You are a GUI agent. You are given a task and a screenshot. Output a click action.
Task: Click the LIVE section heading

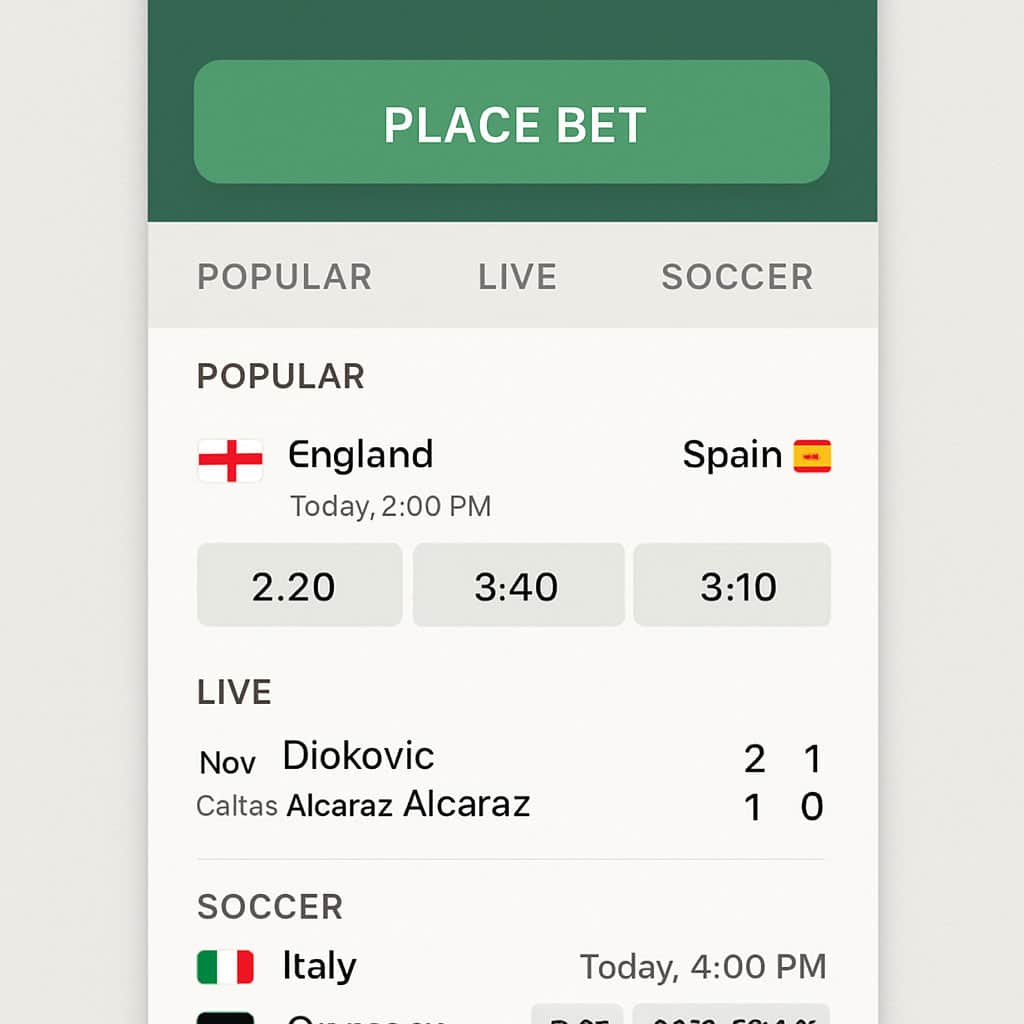[x=234, y=692]
